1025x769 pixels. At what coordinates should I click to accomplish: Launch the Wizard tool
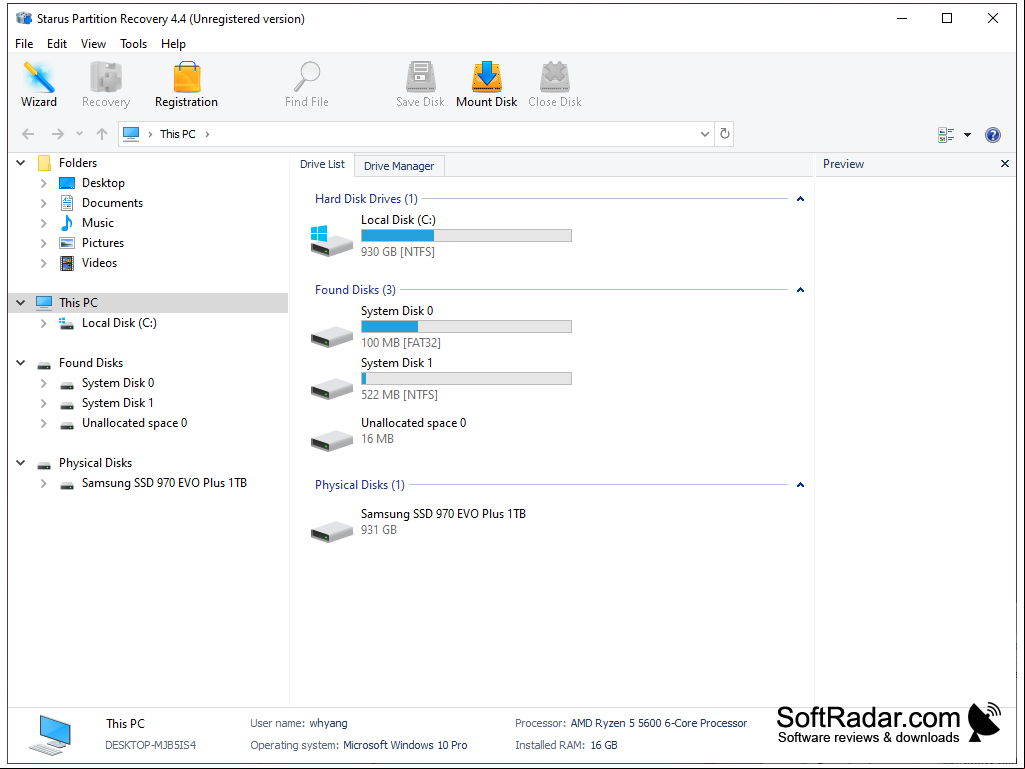pos(39,84)
